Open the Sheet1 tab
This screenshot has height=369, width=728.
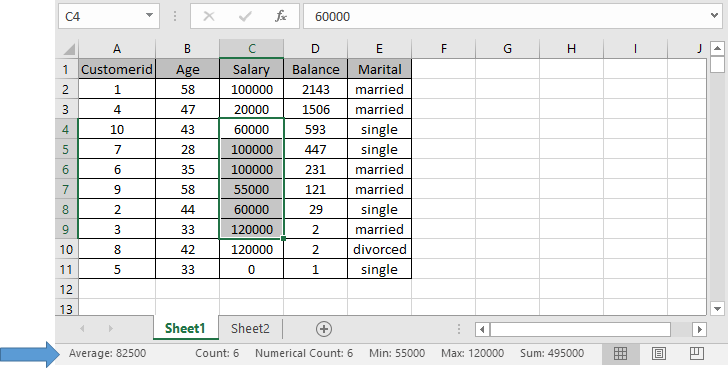tap(185, 328)
